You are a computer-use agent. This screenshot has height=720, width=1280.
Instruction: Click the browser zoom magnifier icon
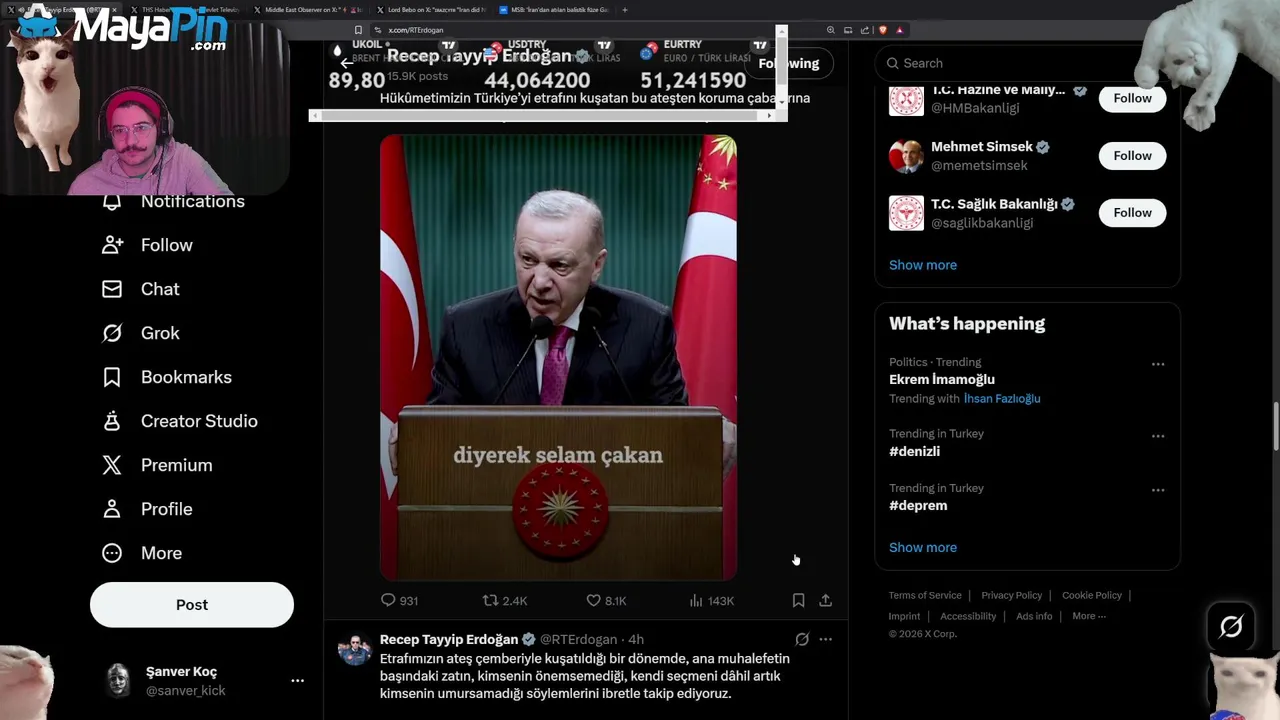pos(830,30)
